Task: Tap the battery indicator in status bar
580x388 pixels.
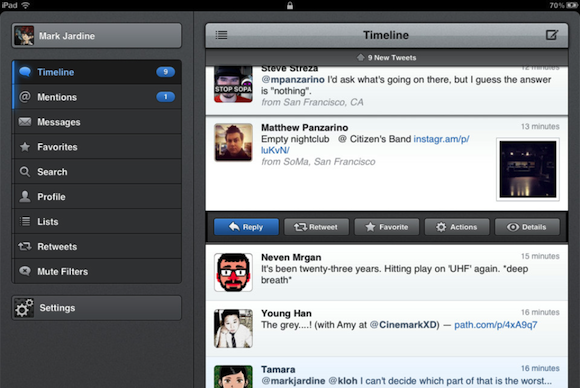Action: coord(571,5)
